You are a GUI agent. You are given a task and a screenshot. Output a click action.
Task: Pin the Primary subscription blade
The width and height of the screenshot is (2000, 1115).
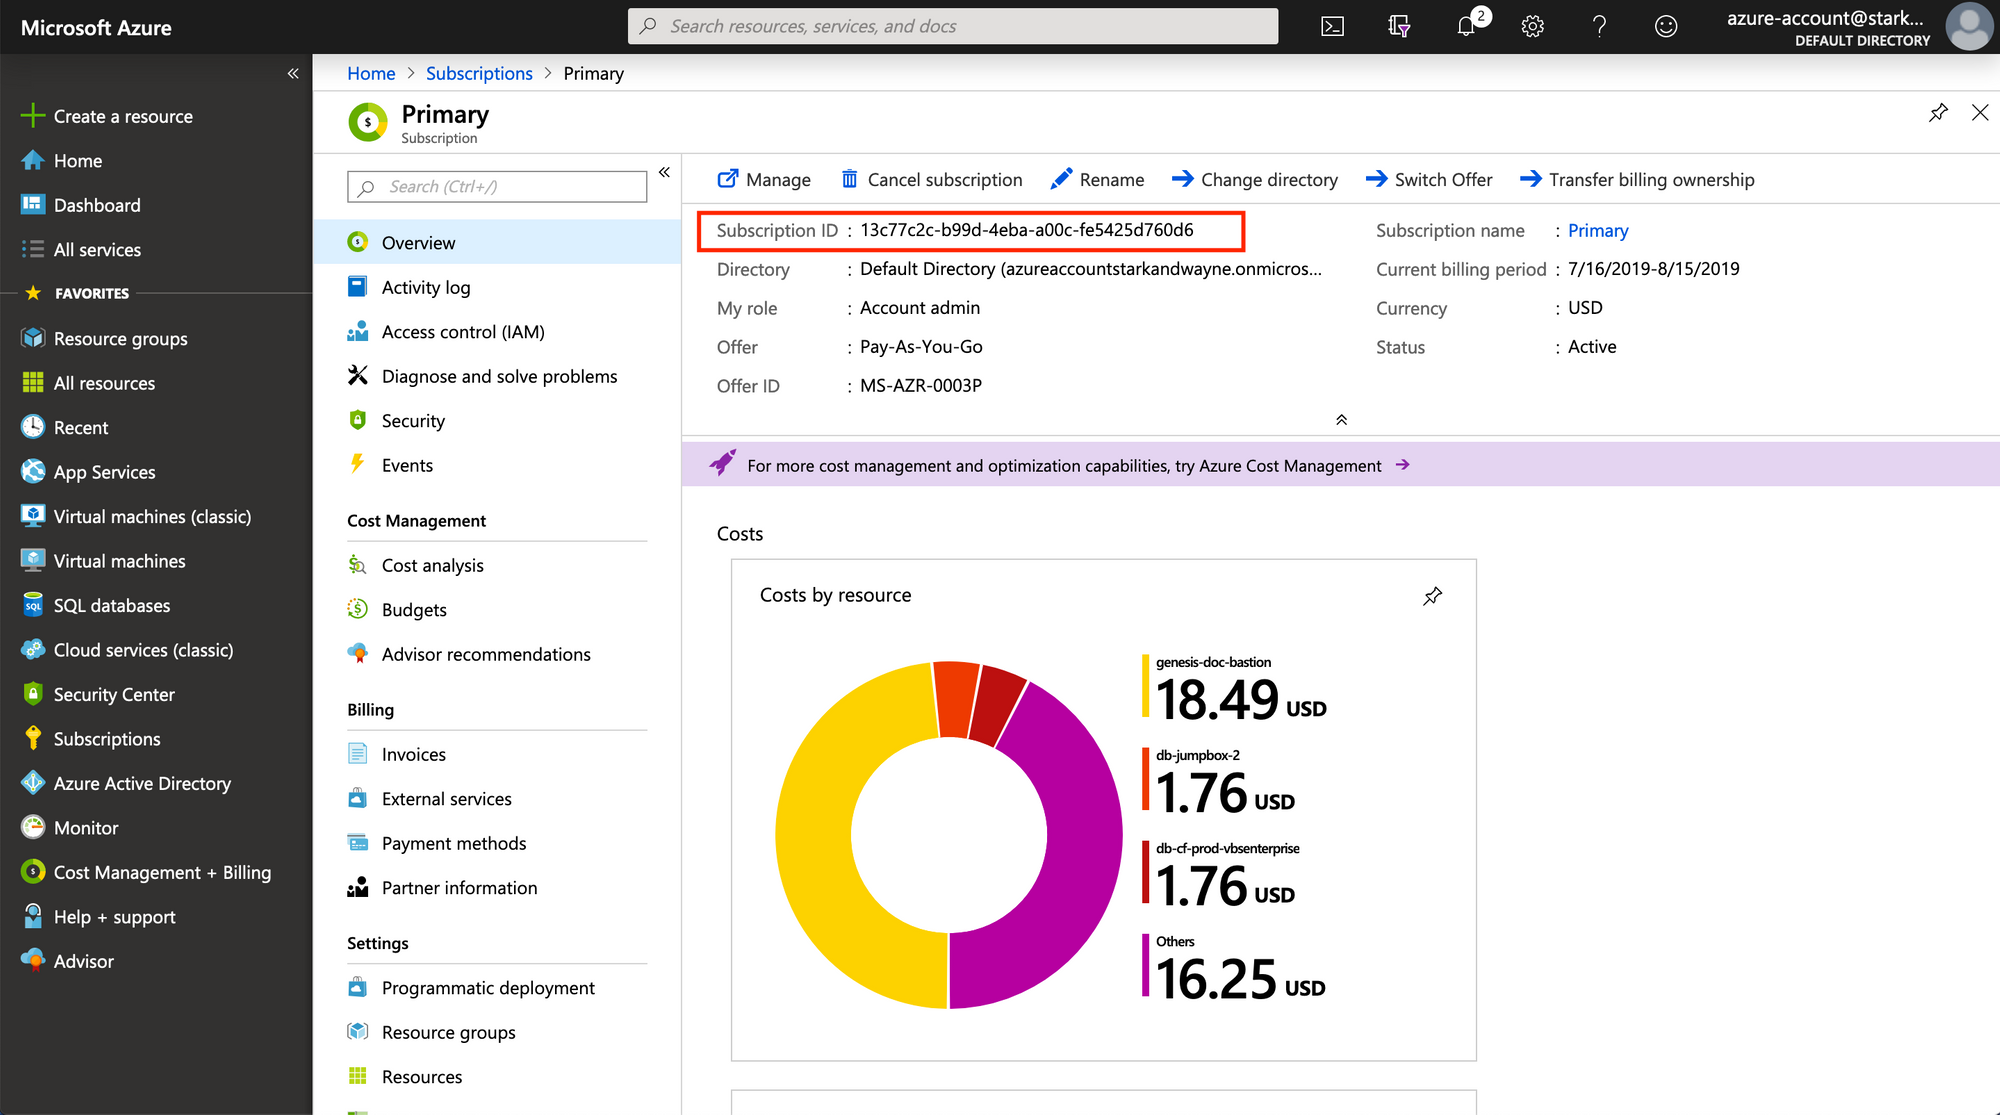(1938, 113)
